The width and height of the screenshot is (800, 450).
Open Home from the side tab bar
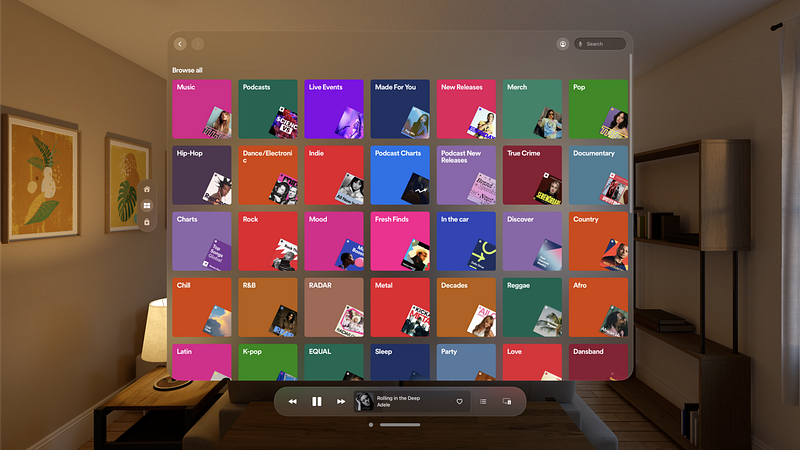[147, 189]
